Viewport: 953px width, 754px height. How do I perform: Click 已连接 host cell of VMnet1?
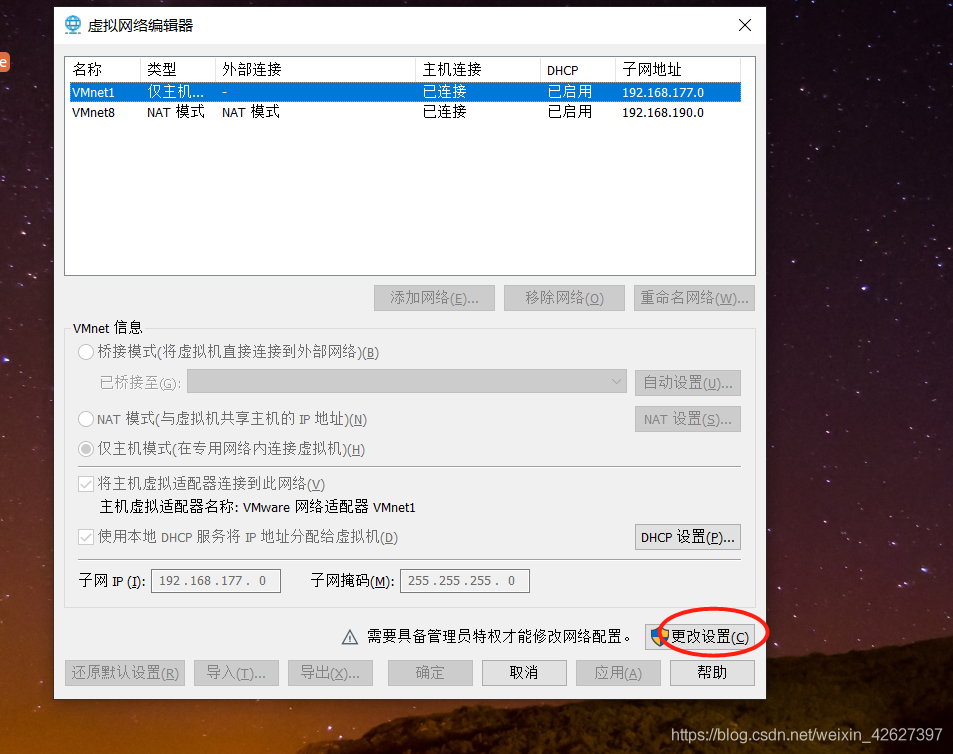coord(444,92)
